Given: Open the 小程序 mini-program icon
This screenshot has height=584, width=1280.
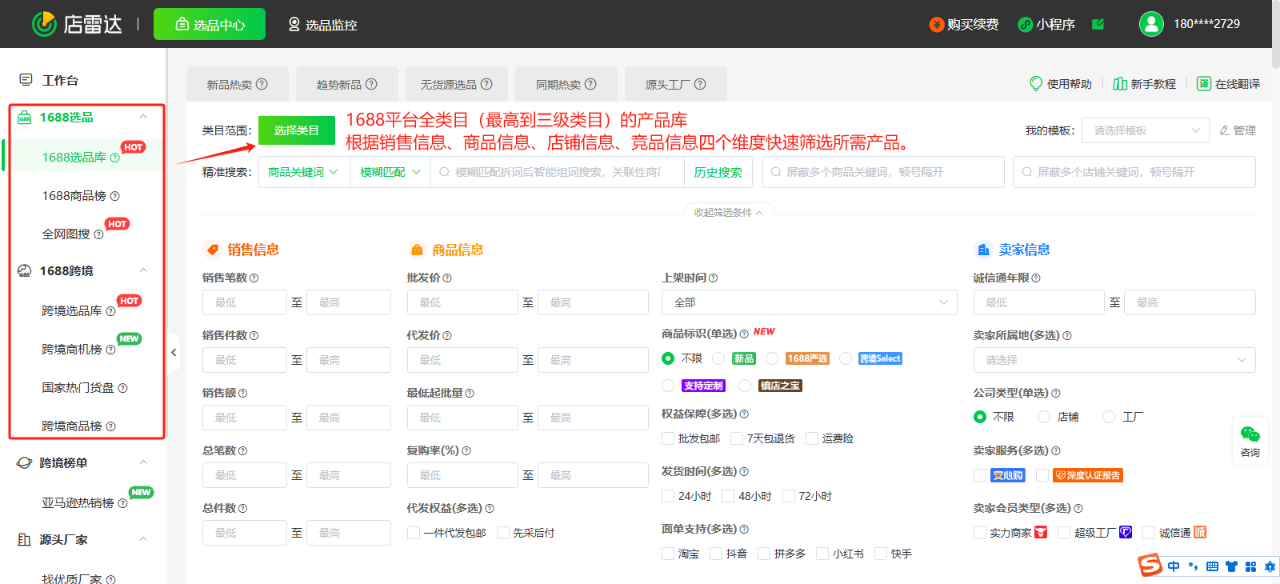Looking at the screenshot, I should (x=1025, y=24).
